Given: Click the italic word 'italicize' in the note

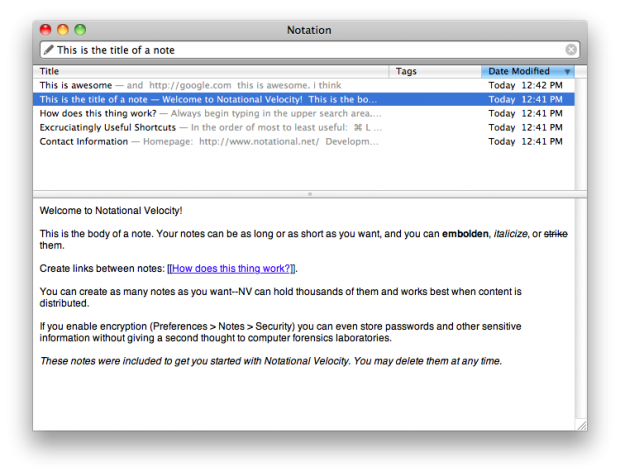Looking at the screenshot, I should [x=510, y=234].
